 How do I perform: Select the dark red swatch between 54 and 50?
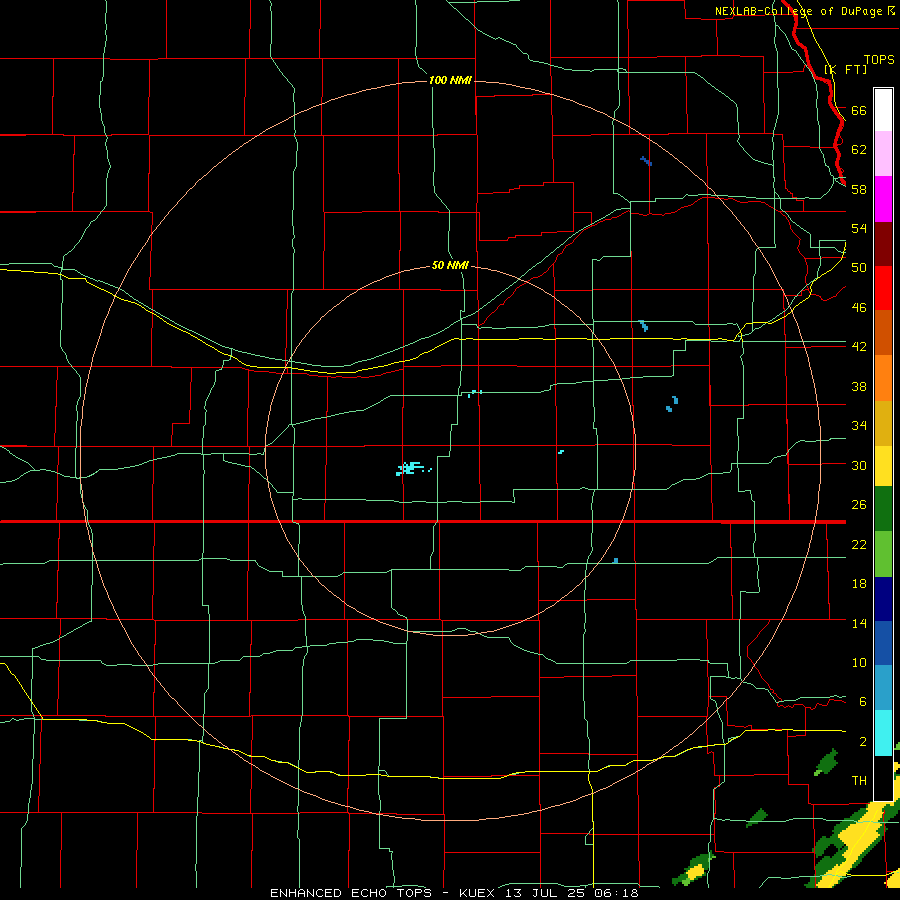click(x=883, y=244)
